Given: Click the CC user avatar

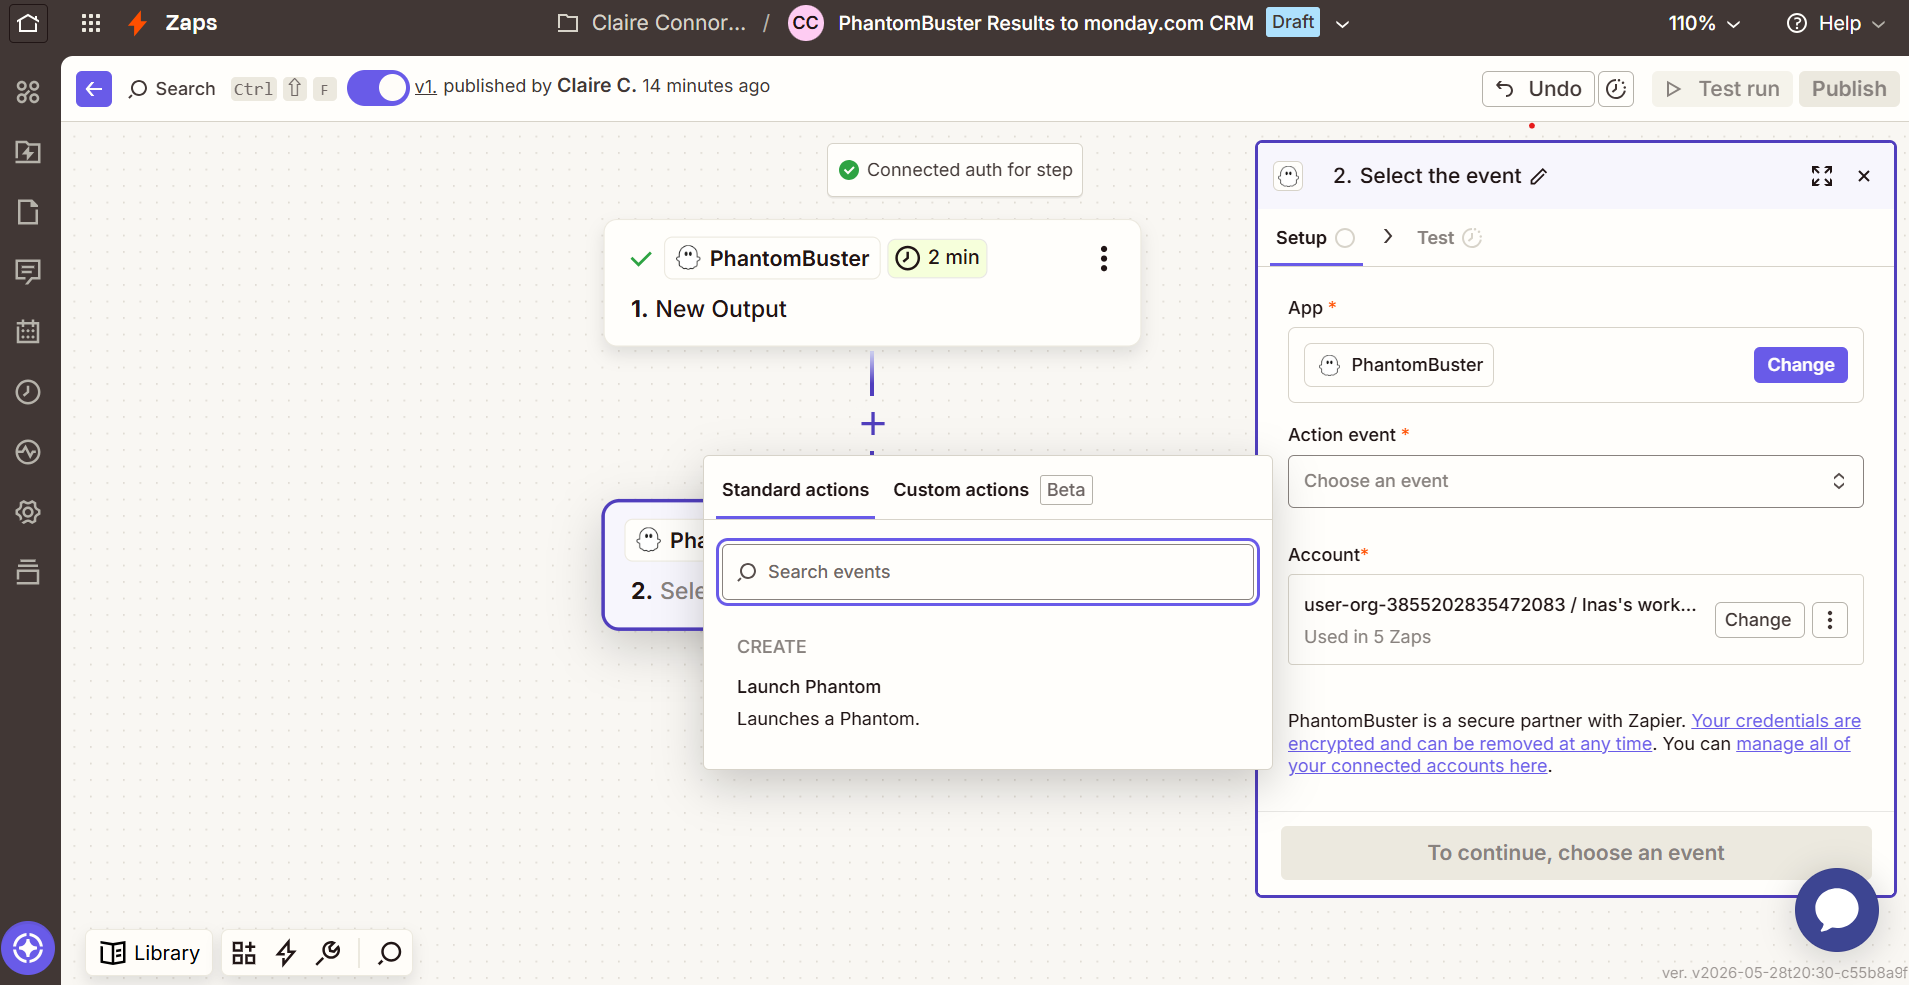Looking at the screenshot, I should [806, 23].
